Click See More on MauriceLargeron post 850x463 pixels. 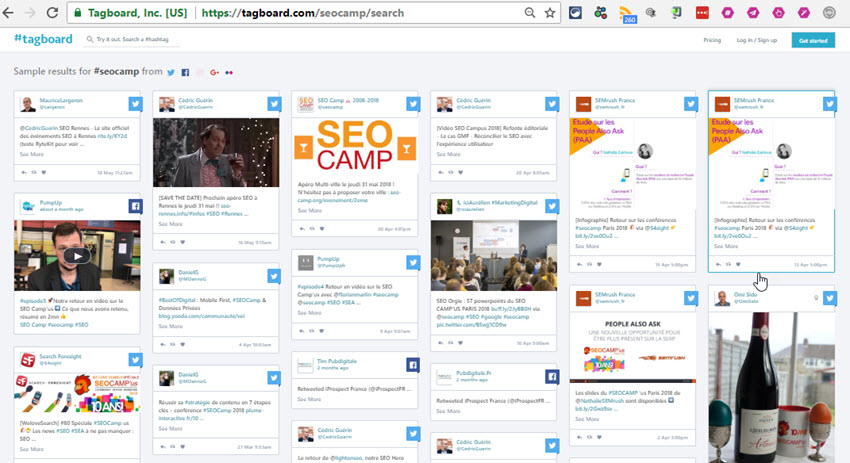pos(31,155)
